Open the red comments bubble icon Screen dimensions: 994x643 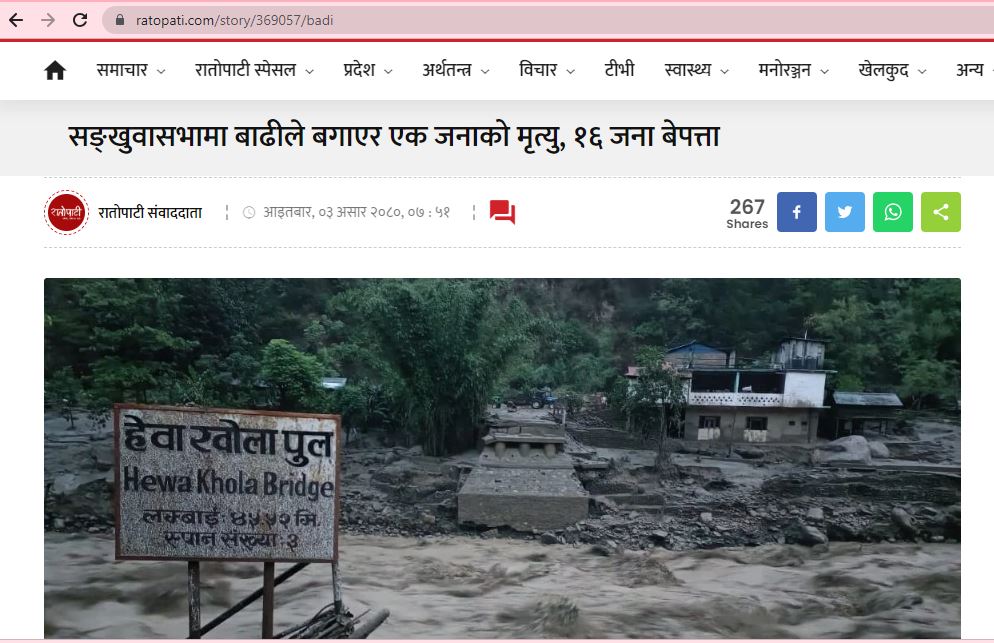click(x=502, y=212)
